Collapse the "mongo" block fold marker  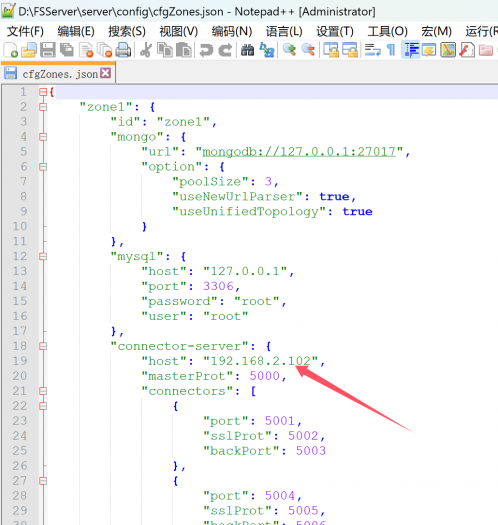(43, 137)
